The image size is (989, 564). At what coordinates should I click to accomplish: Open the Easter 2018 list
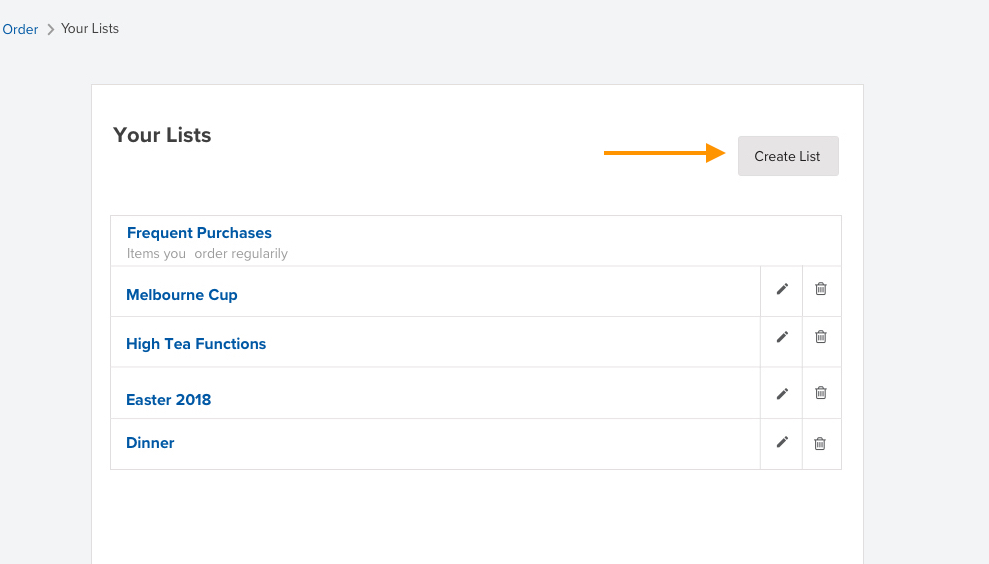click(169, 400)
